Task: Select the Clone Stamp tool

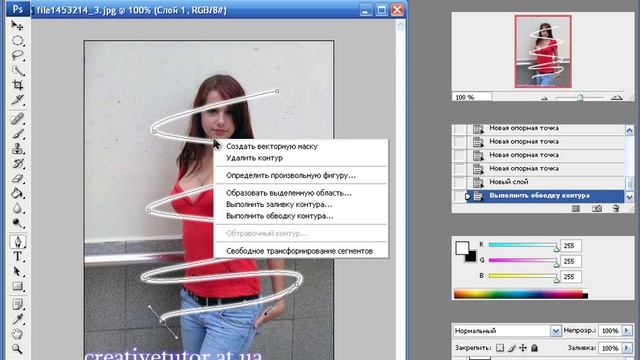Action: 17,149
